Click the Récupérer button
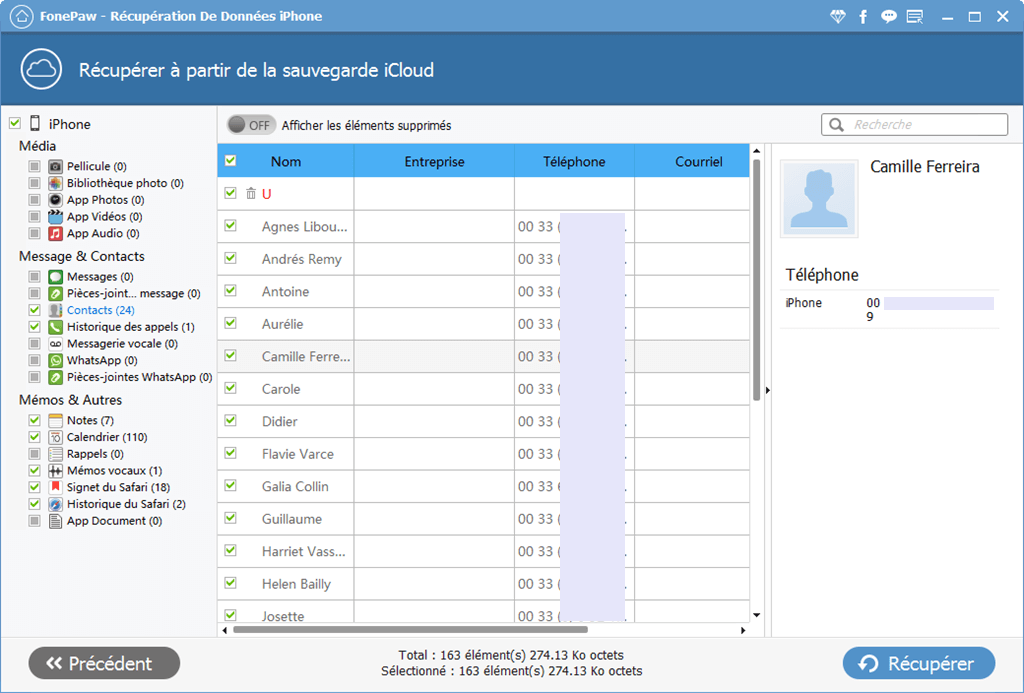The height and width of the screenshot is (693, 1024). click(919, 664)
